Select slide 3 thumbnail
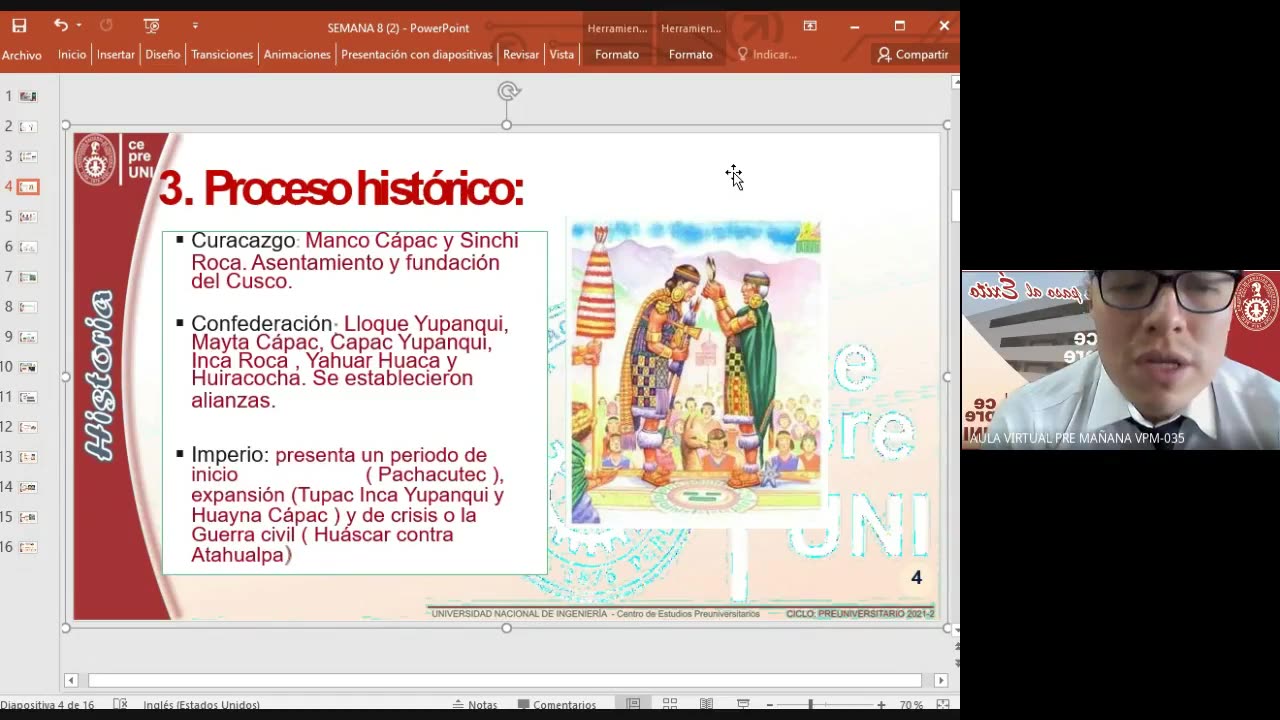1280x720 pixels. tap(28, 156)
